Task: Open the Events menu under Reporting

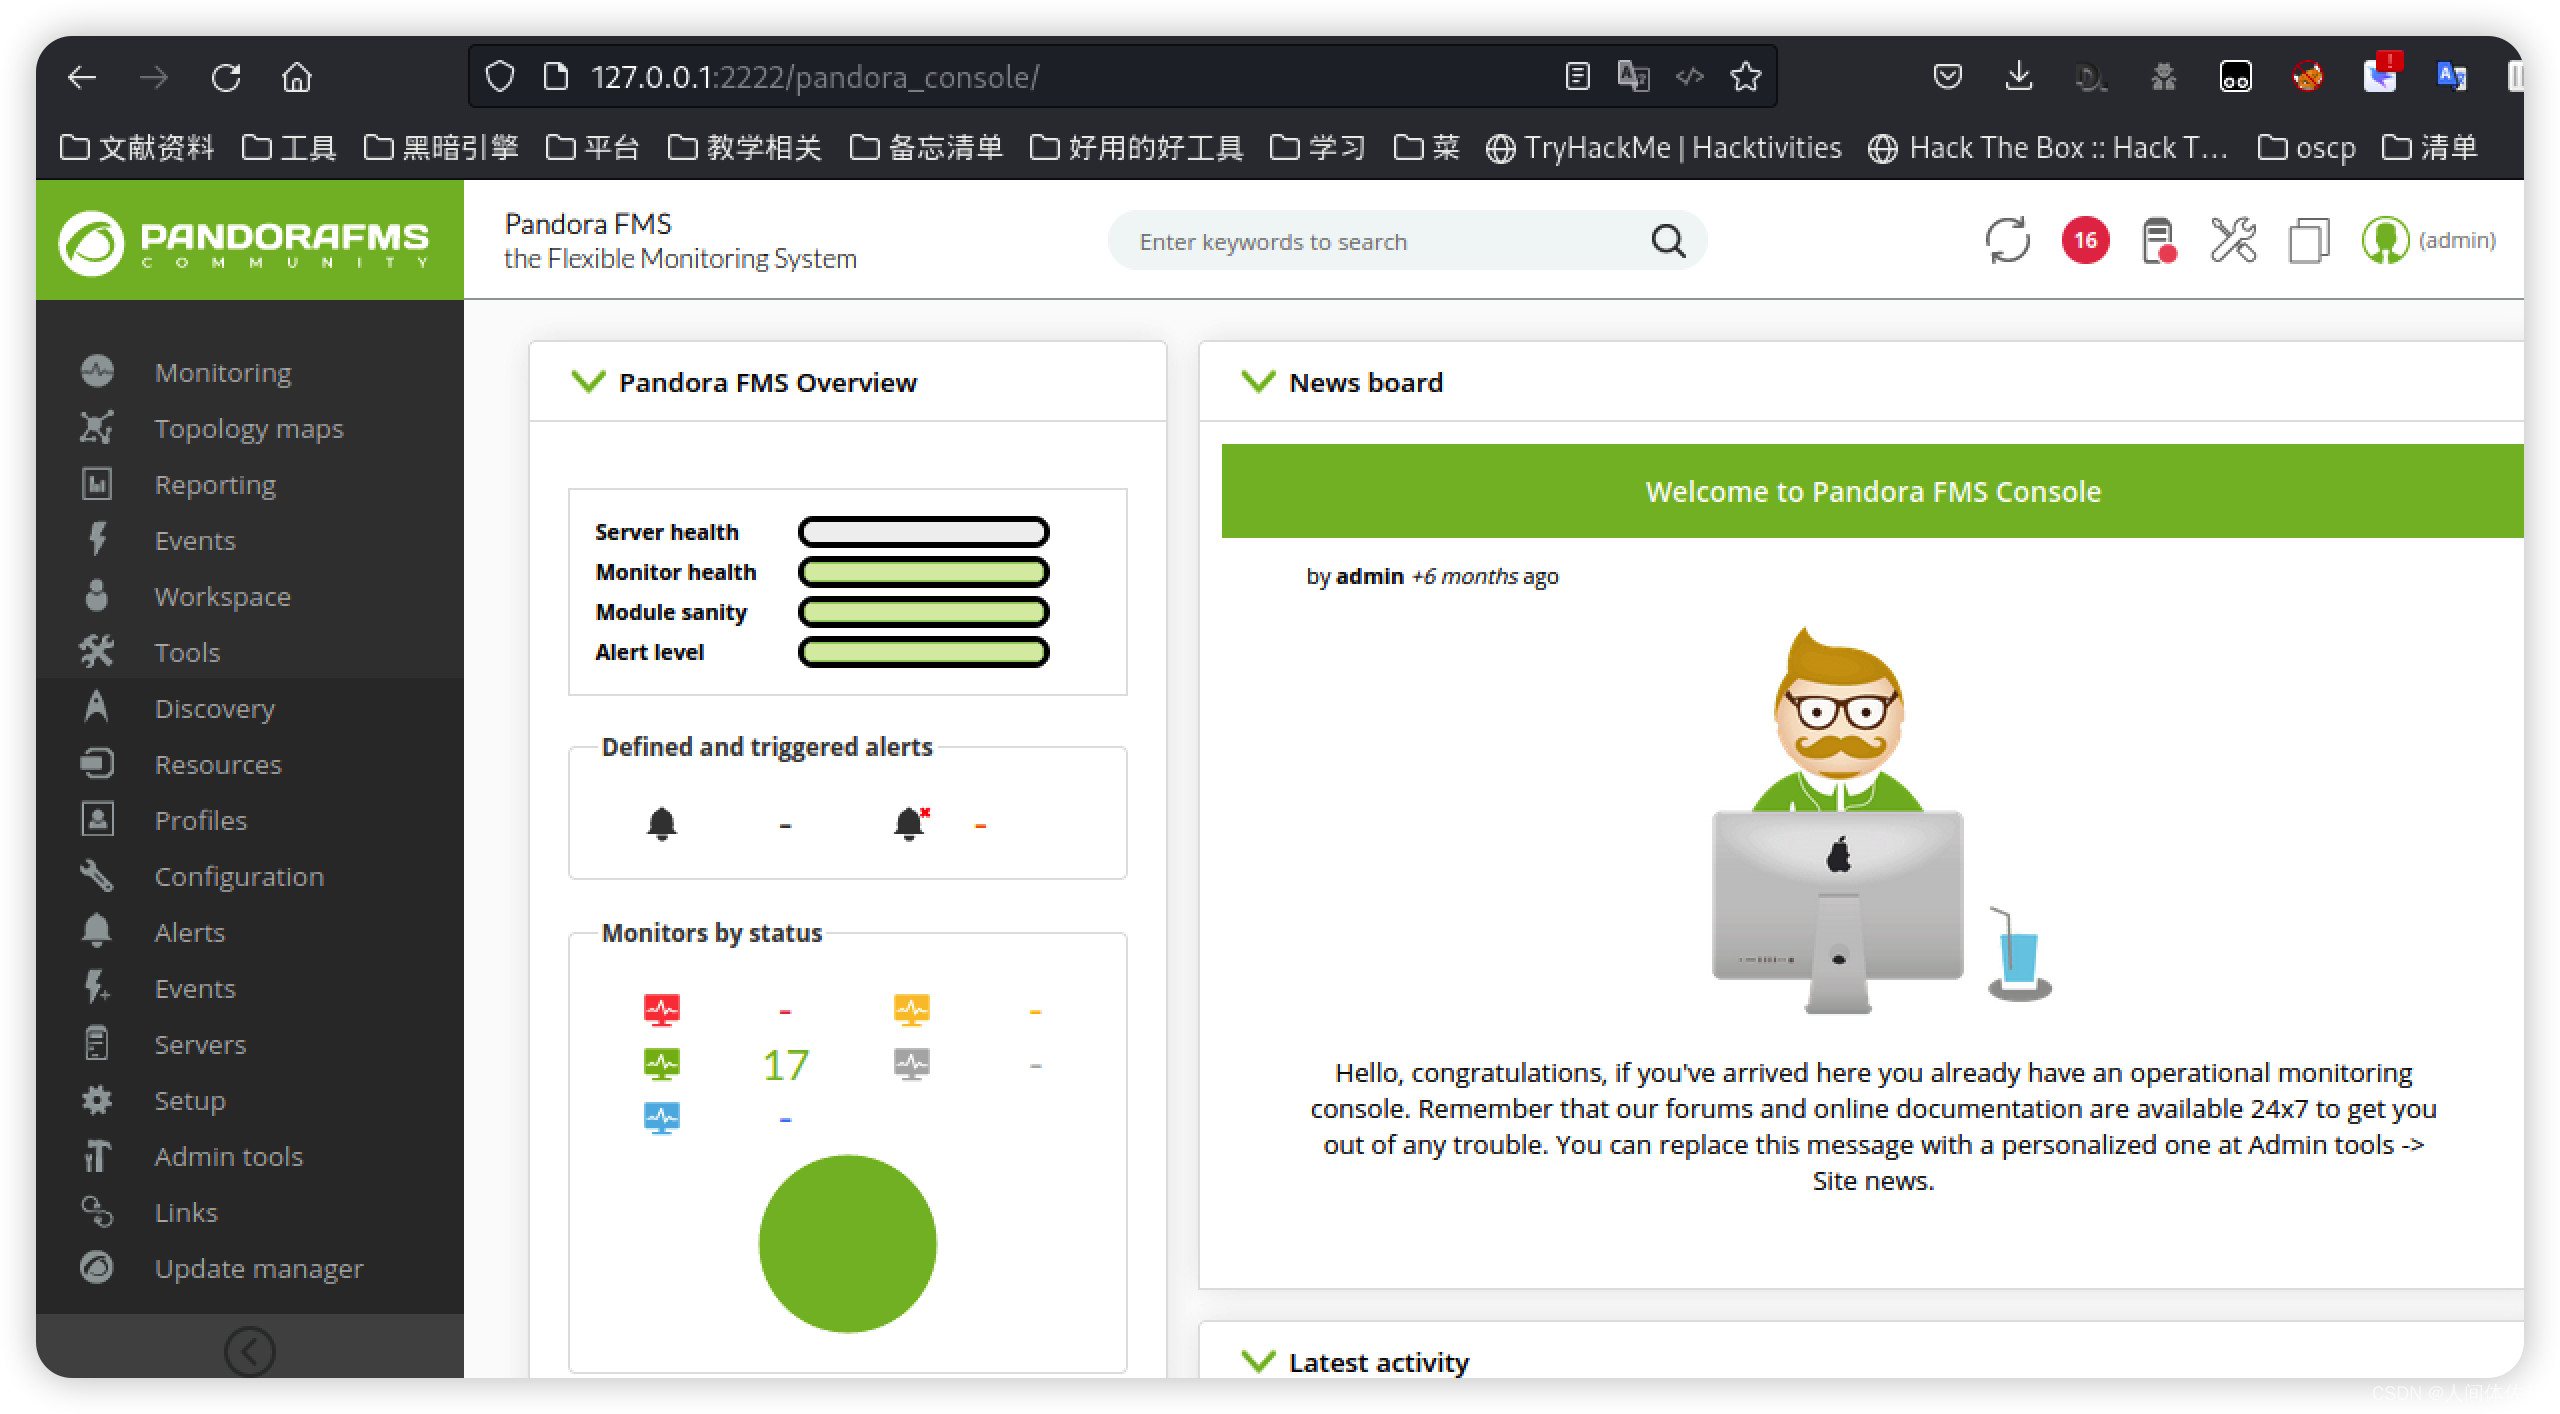Action: point(195,541)
